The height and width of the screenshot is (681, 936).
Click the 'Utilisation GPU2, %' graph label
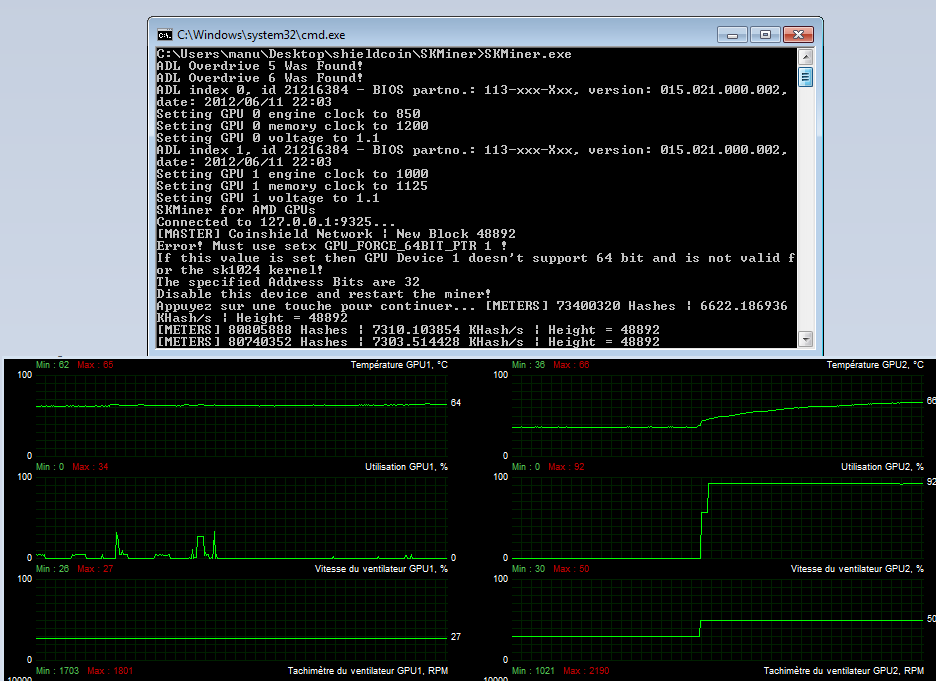(882, 467)
